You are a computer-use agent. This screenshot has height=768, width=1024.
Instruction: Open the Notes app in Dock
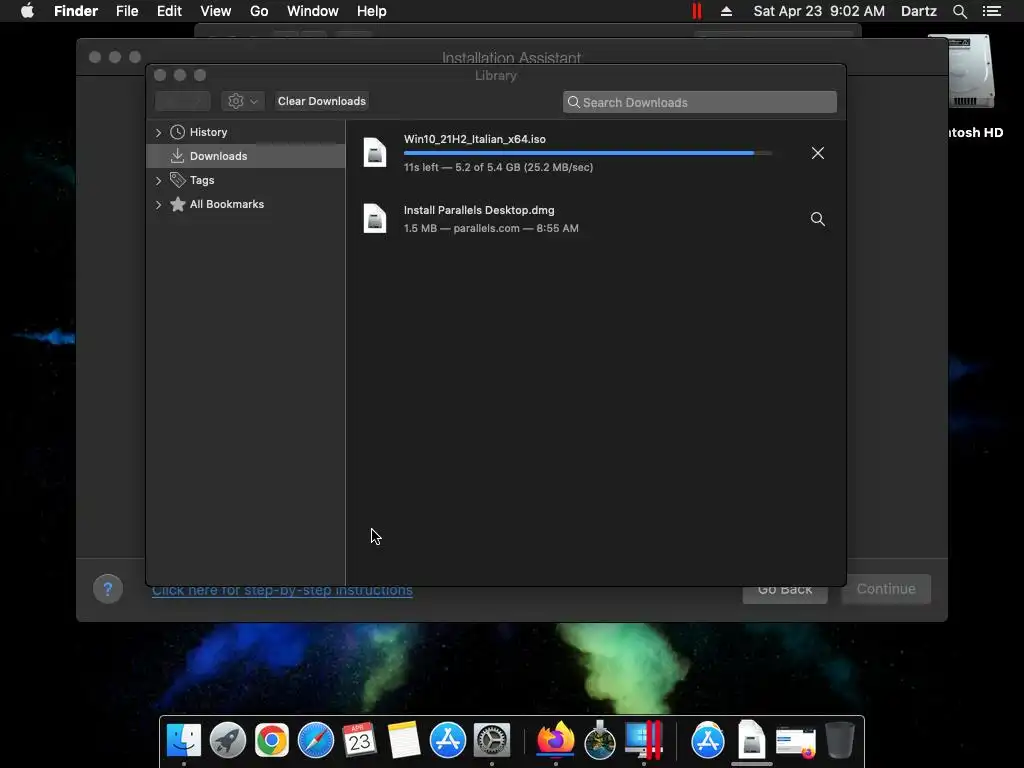point(404,740)
